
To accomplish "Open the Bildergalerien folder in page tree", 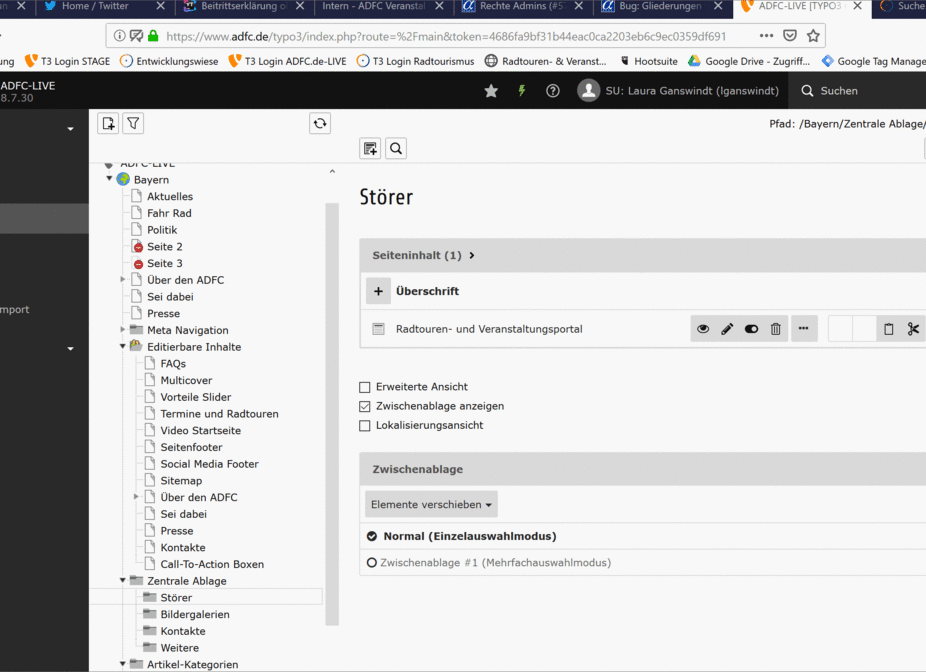I will (194, 614).
